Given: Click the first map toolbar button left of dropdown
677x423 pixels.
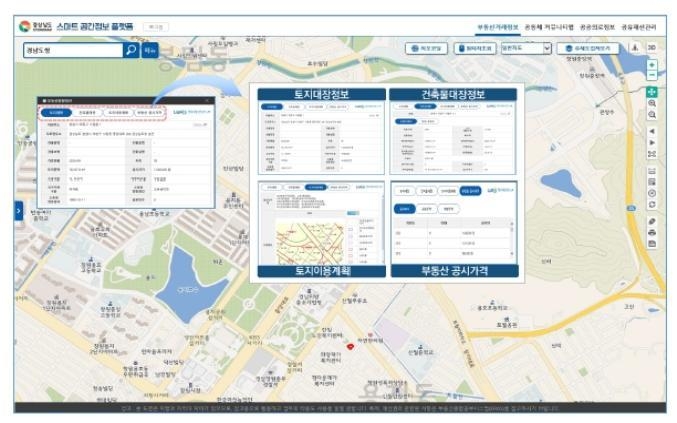Looking at the screenshot, I should coord(425,48).
